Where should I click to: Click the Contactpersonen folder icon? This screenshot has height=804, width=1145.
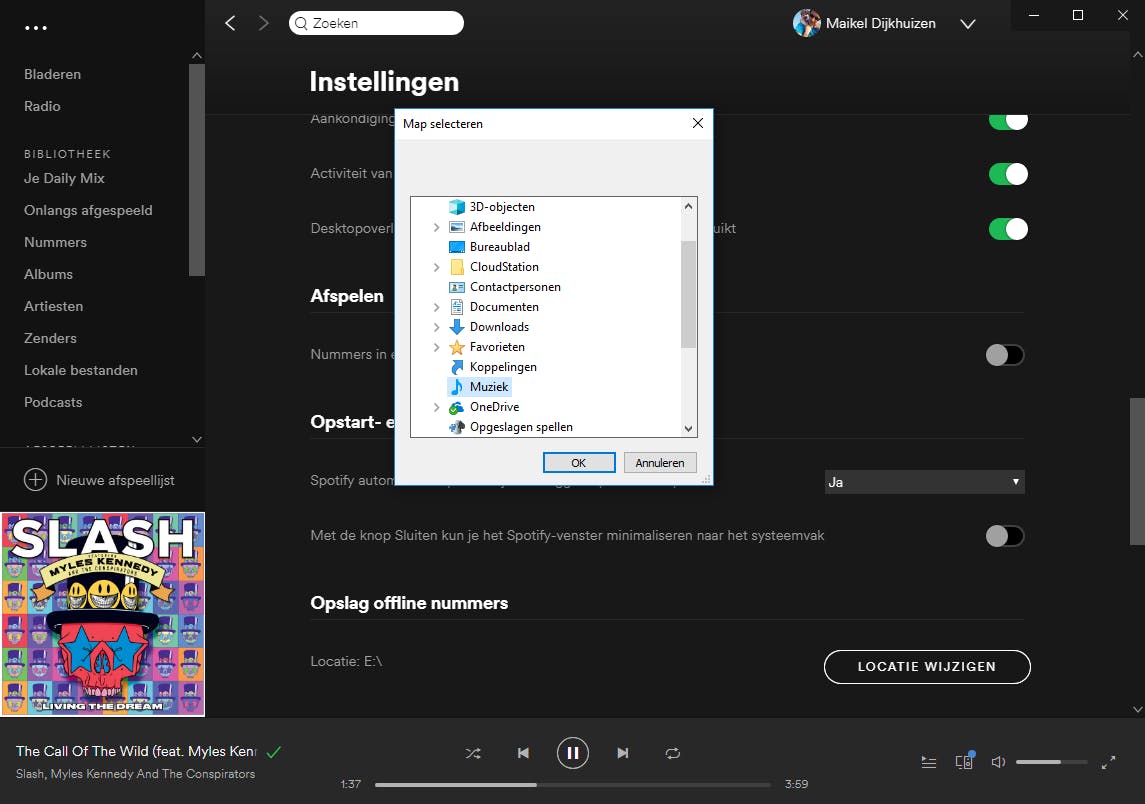(457, 287)
